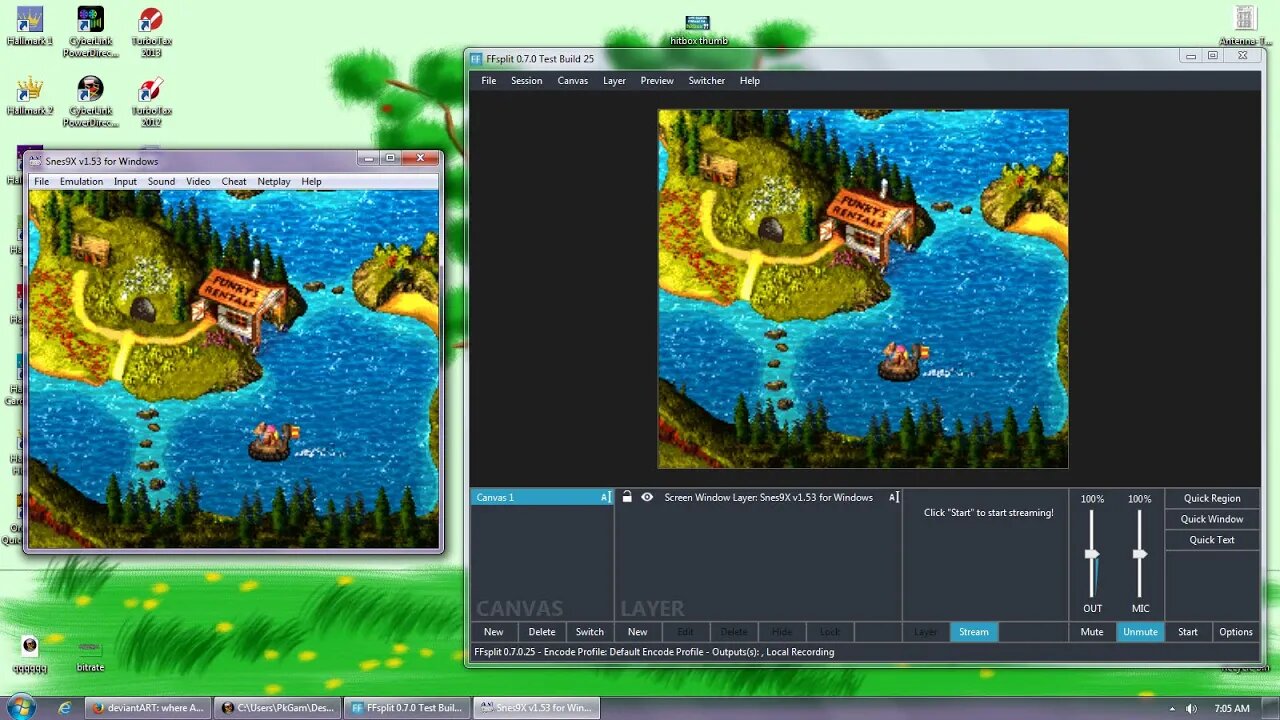Switch to the Snes9X taskbar button
Image resolution: width=1280 pixels, height=720 pixels.
coord(537,708)
